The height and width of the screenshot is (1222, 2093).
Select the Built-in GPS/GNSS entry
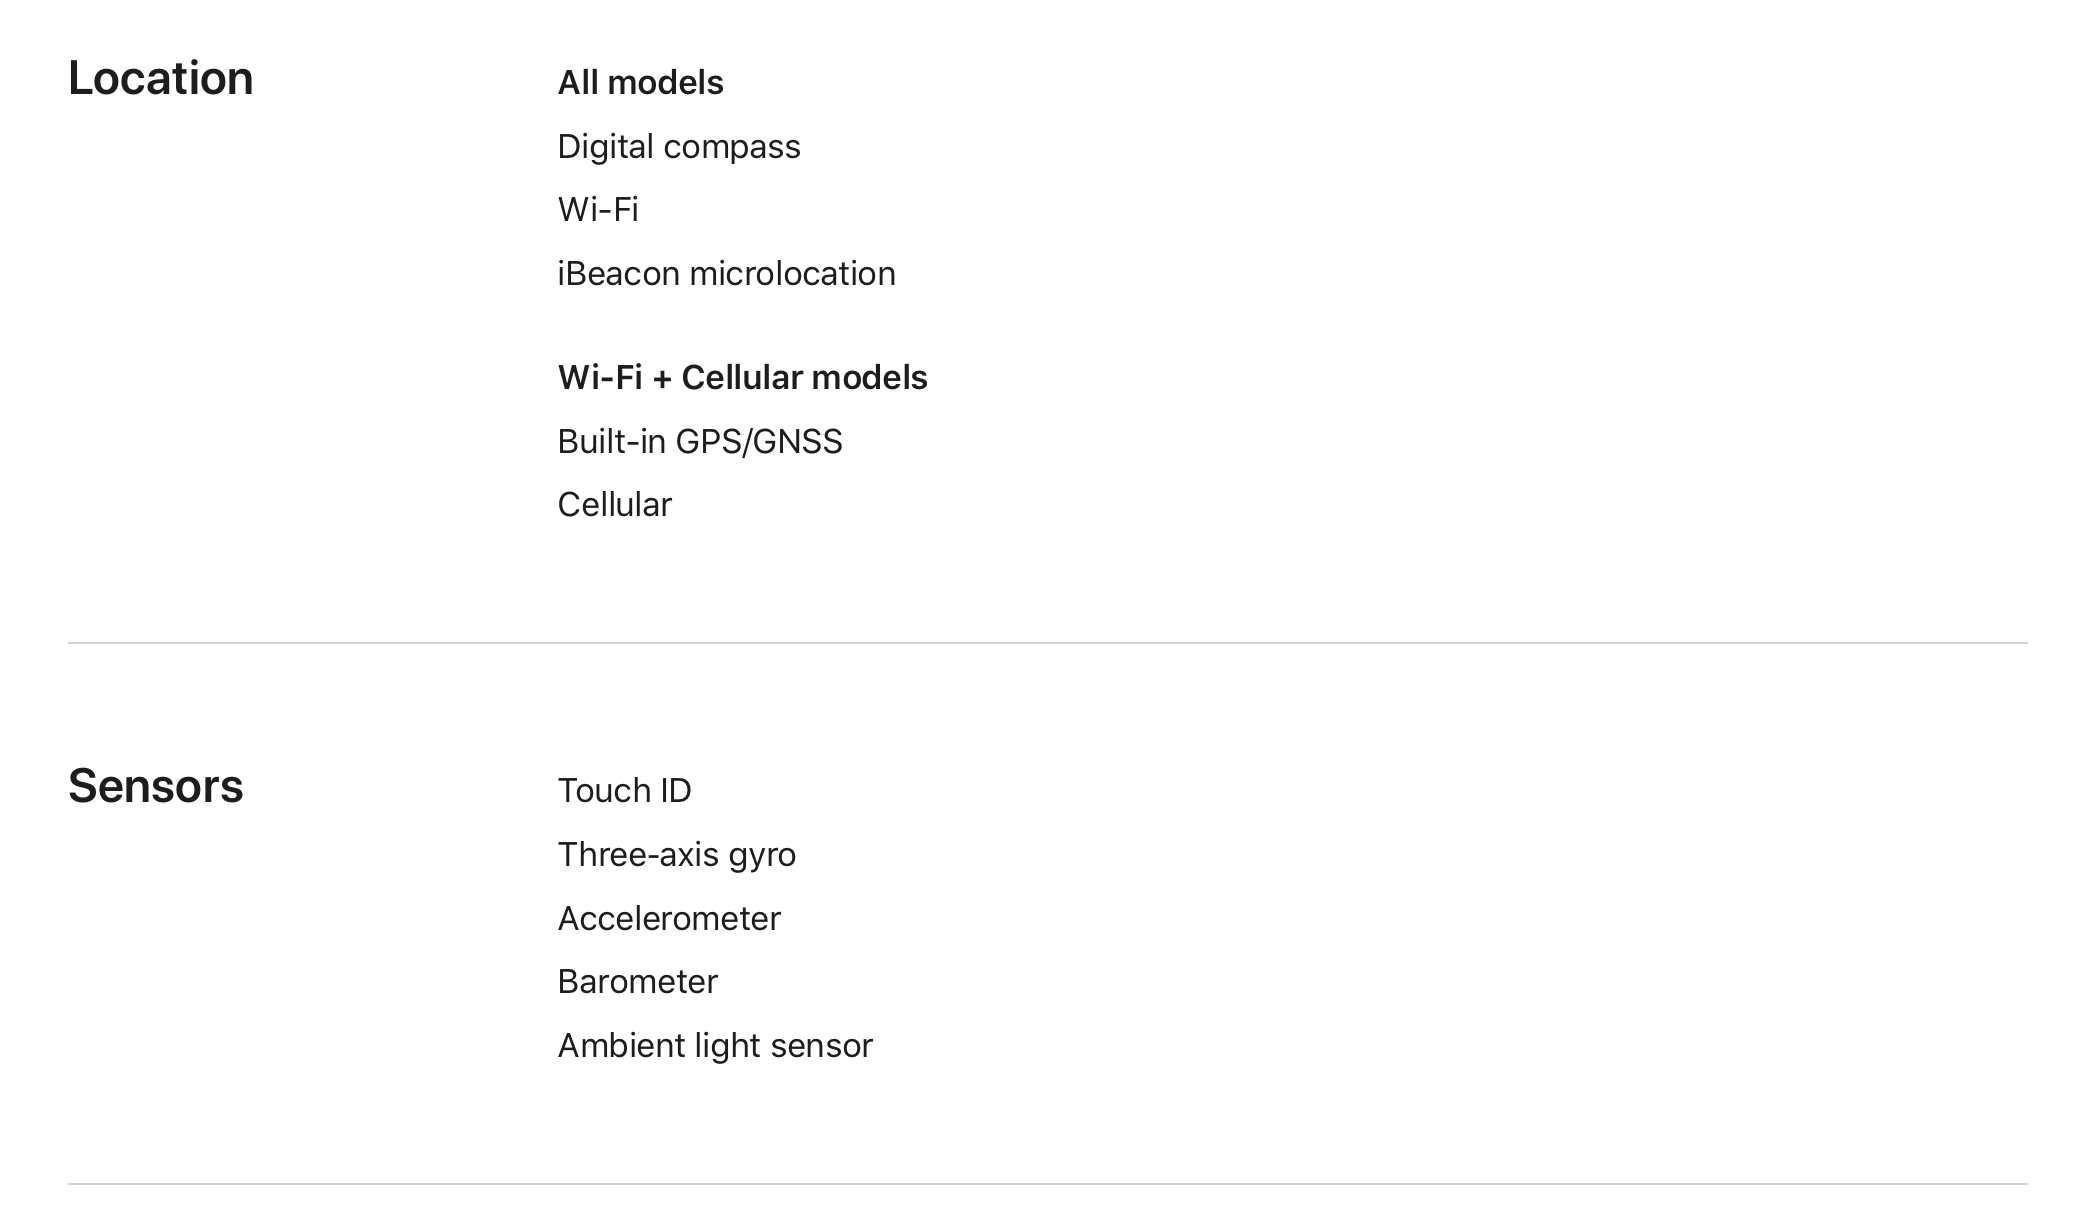(x=699, y=442)
